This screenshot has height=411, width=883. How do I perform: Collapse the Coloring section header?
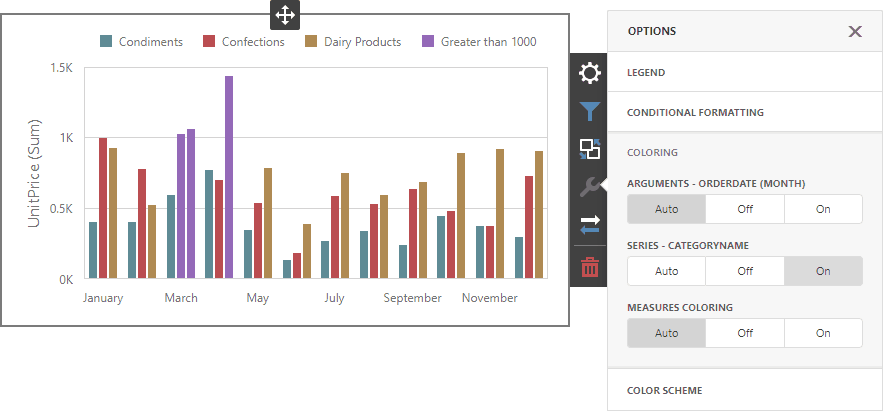(x=744, y=152)
